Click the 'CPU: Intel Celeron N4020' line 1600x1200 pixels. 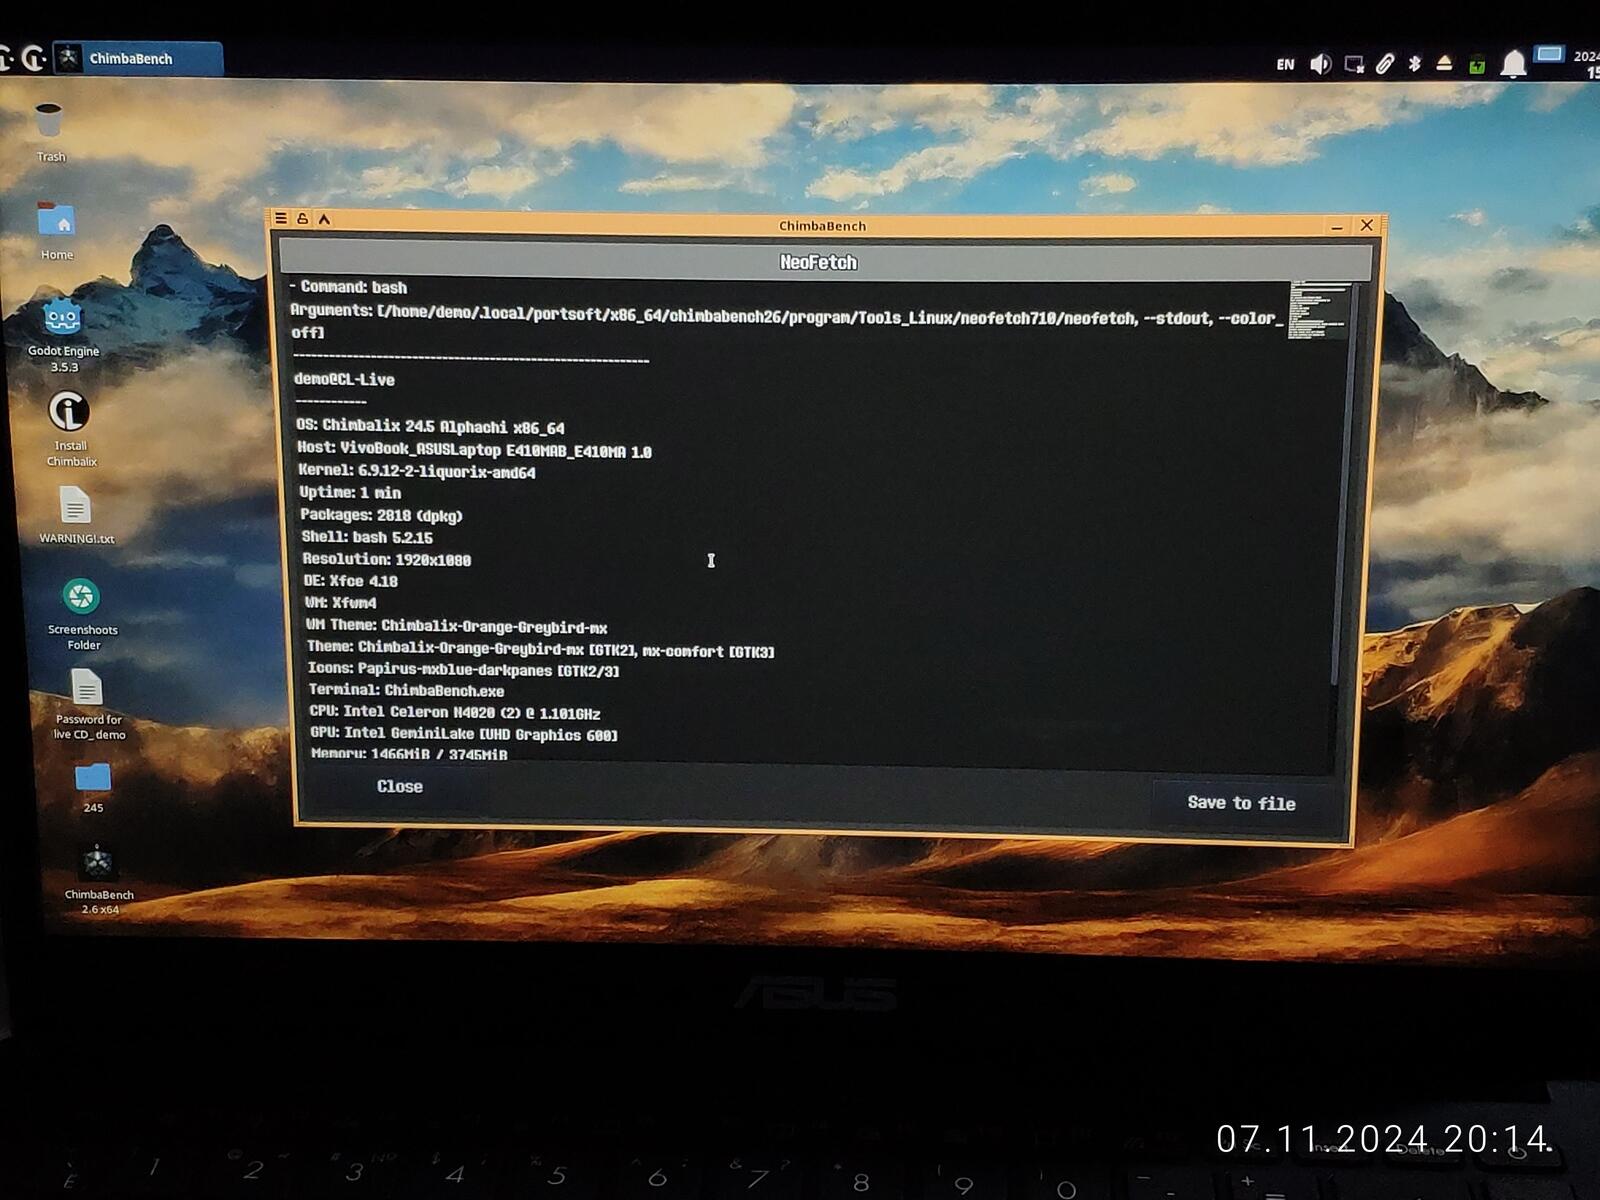click(x=455, y=712)
